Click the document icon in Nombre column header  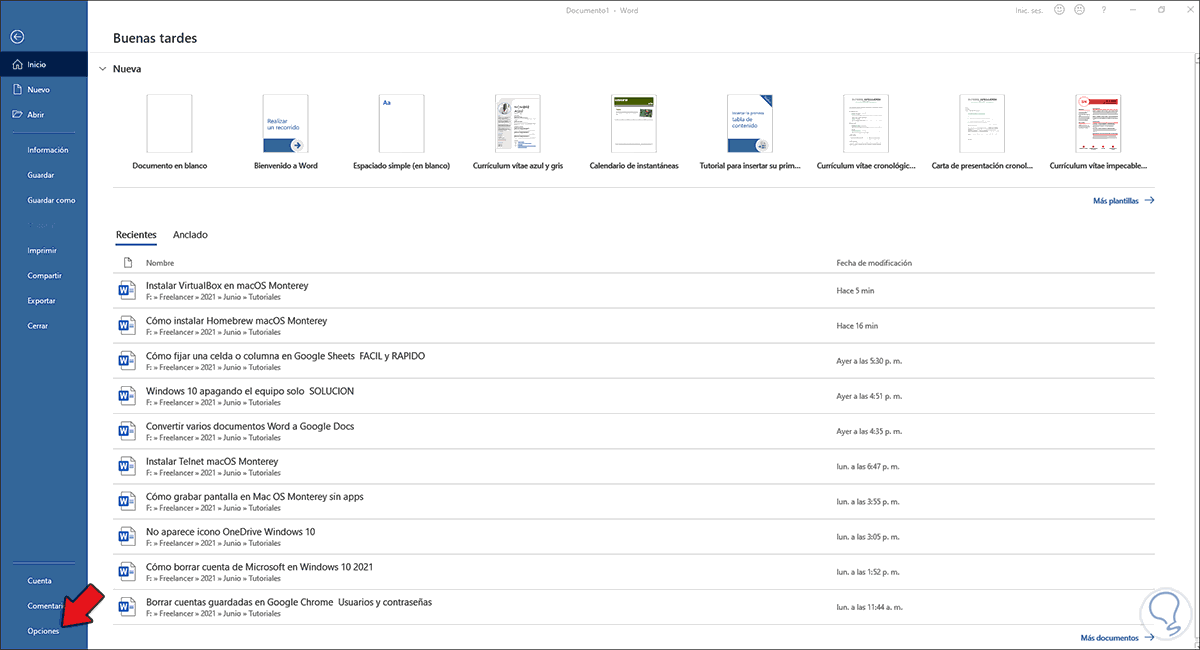click(x=127, y=263)
